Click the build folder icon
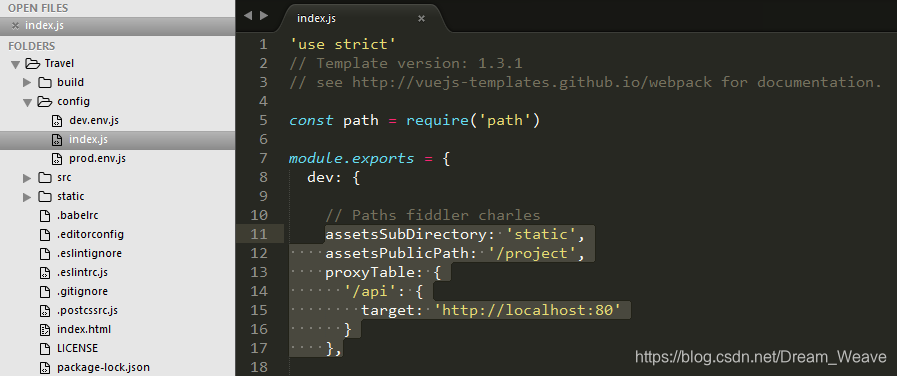Image resolution: width=897 pixels, height=376 pixels. (x=45, y=82)
